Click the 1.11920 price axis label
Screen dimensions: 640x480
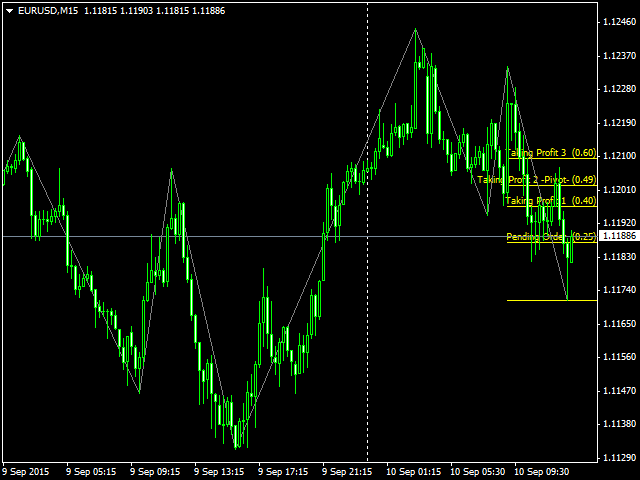(x=620, y=223)
